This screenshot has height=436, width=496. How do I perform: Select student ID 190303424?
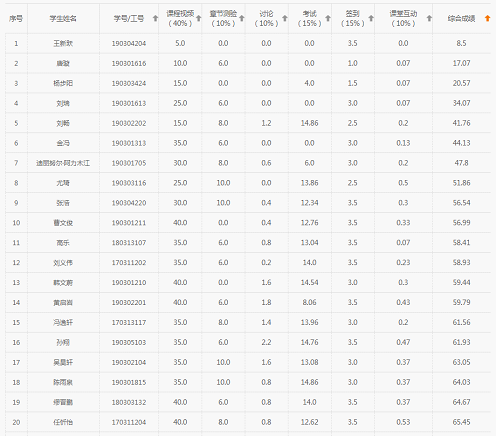129,83
